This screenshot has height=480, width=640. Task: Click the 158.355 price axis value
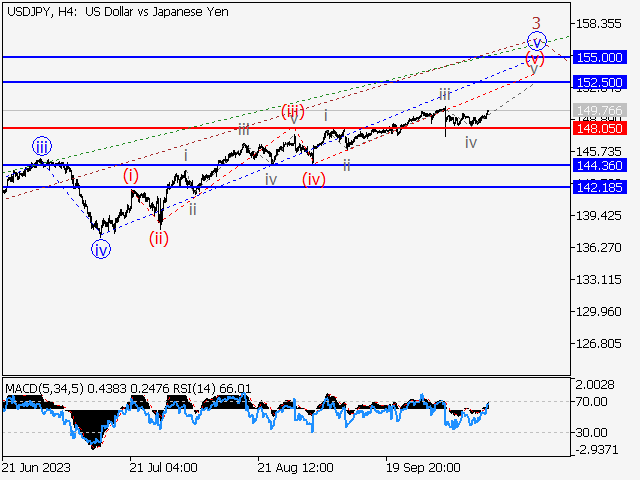point(598,24)
